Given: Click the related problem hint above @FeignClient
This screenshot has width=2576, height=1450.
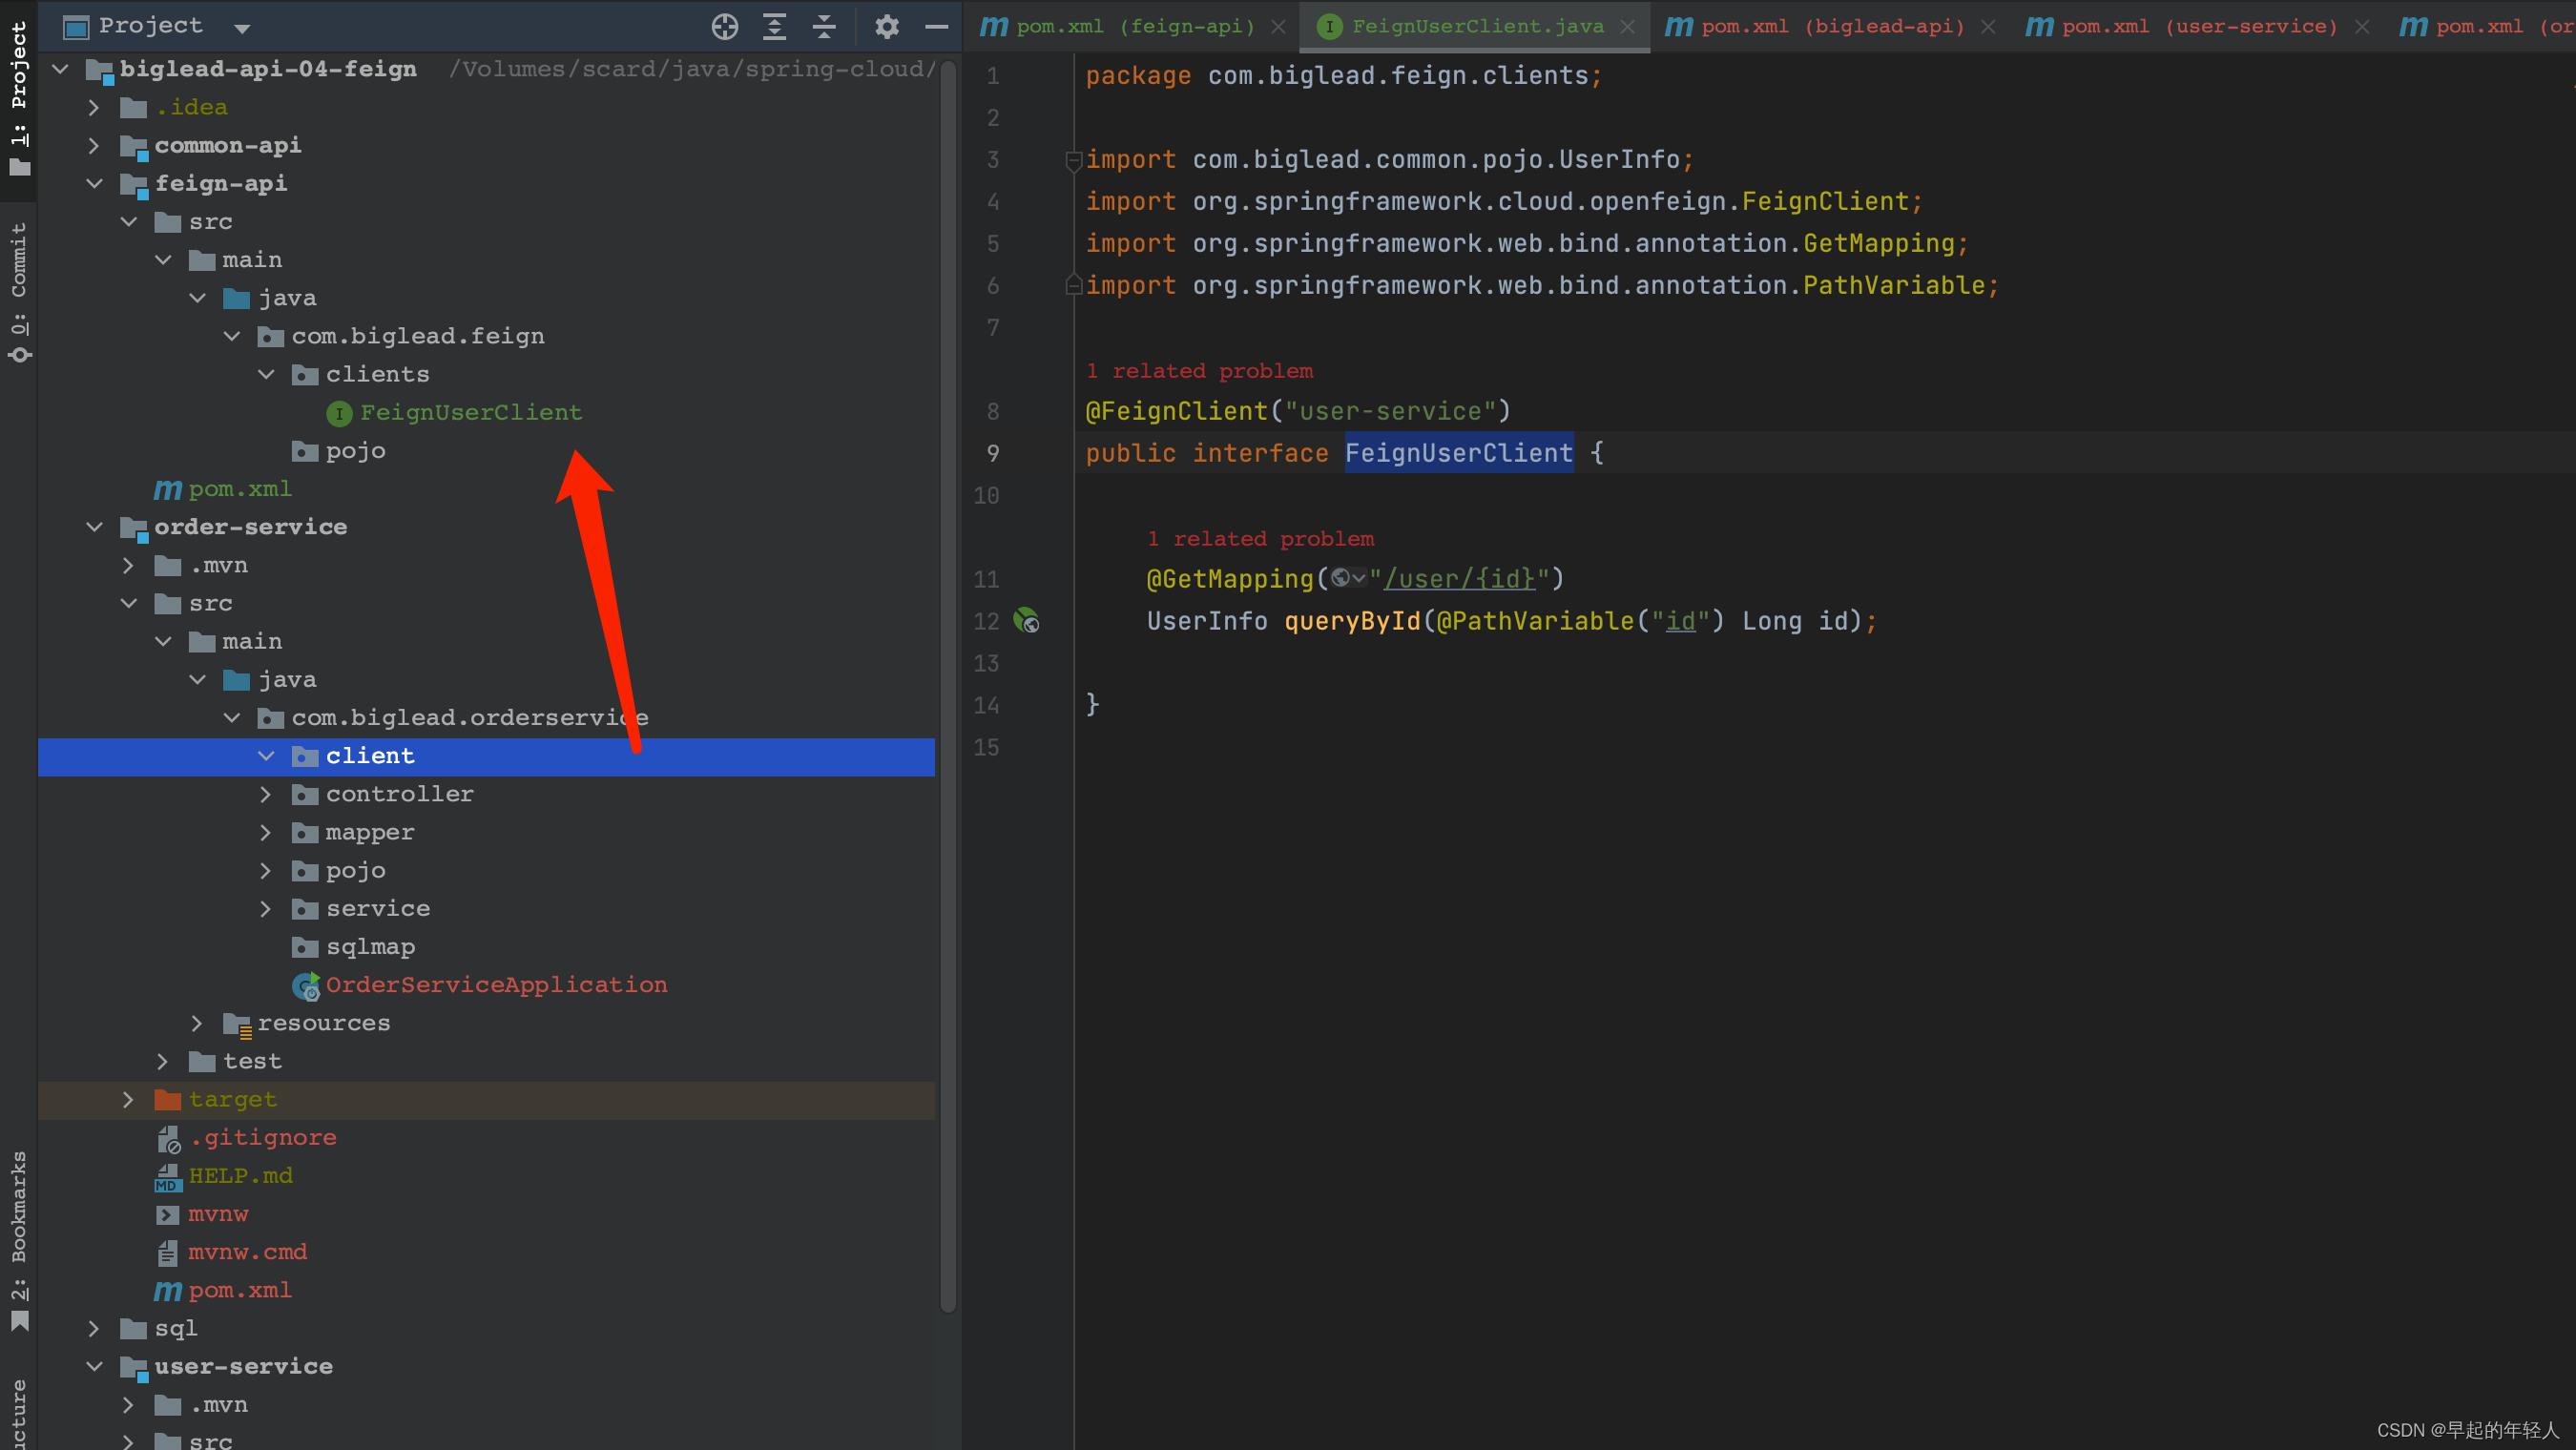Looking at the screenshot, I should [x=1199, y=371].
